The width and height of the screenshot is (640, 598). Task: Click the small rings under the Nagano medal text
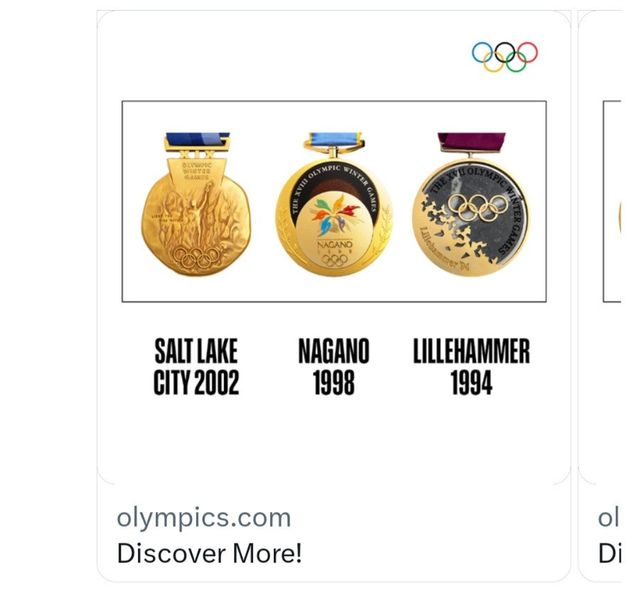click(x=334, y=260)
